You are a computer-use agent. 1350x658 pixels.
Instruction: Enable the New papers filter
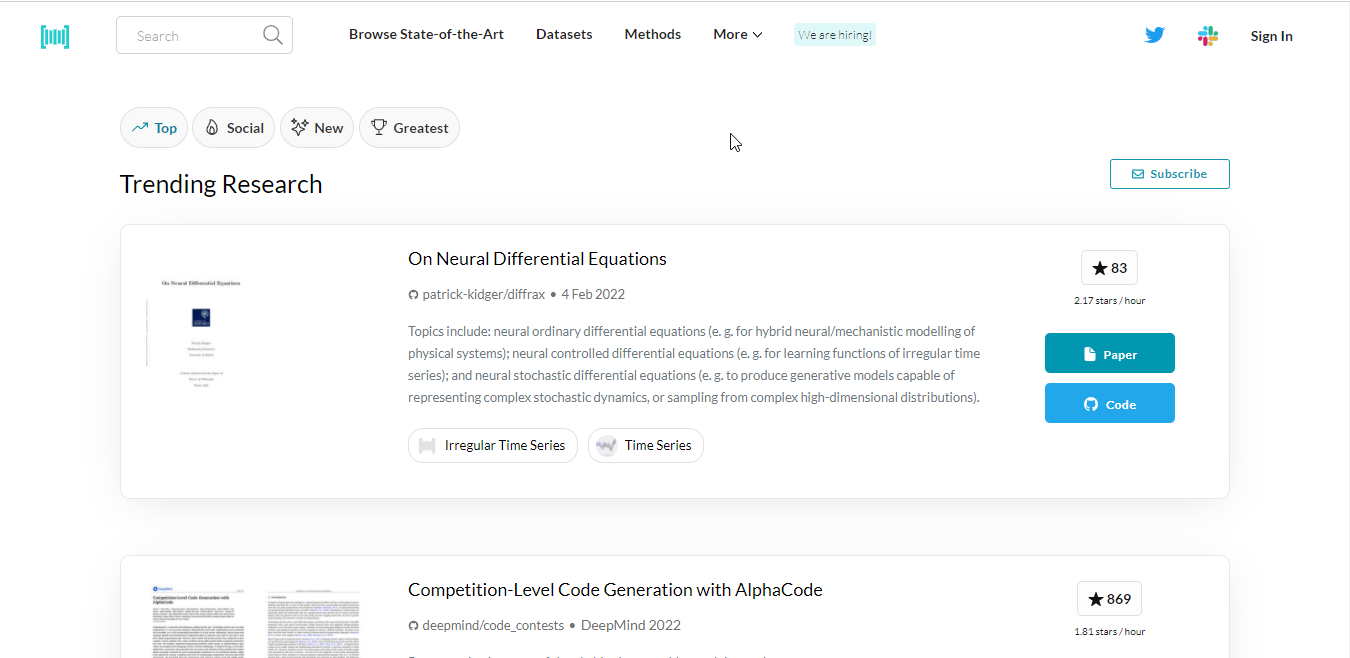[316, 127]
